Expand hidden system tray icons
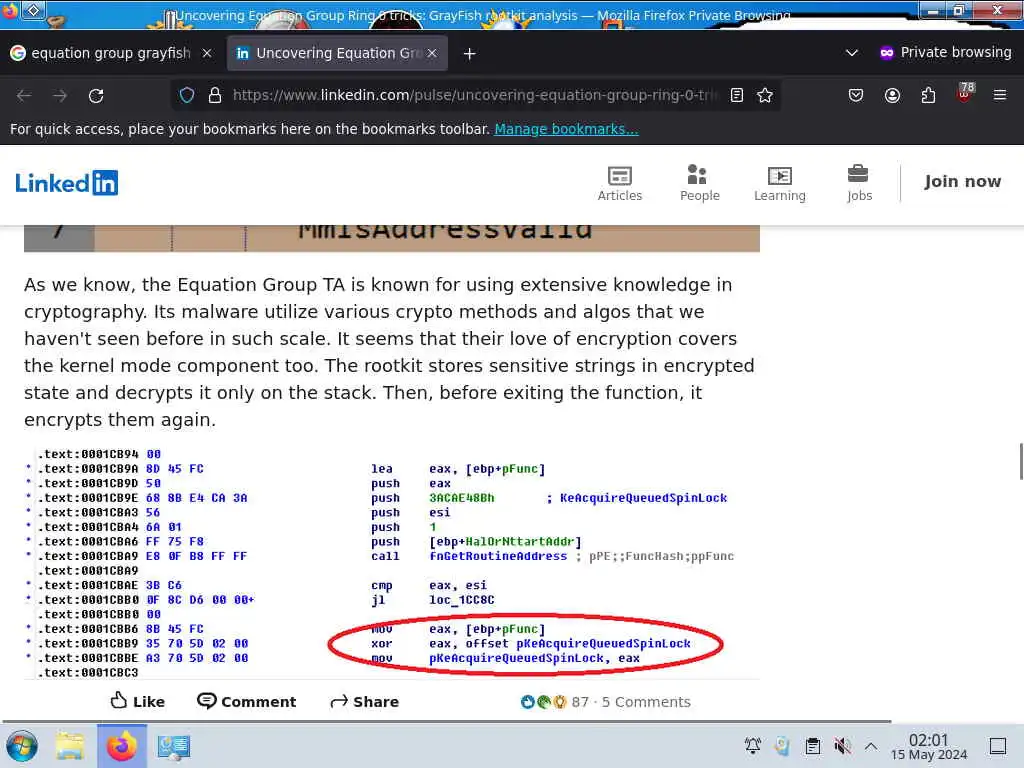This screenshot has width=1024, height=768. click(871, 746)
